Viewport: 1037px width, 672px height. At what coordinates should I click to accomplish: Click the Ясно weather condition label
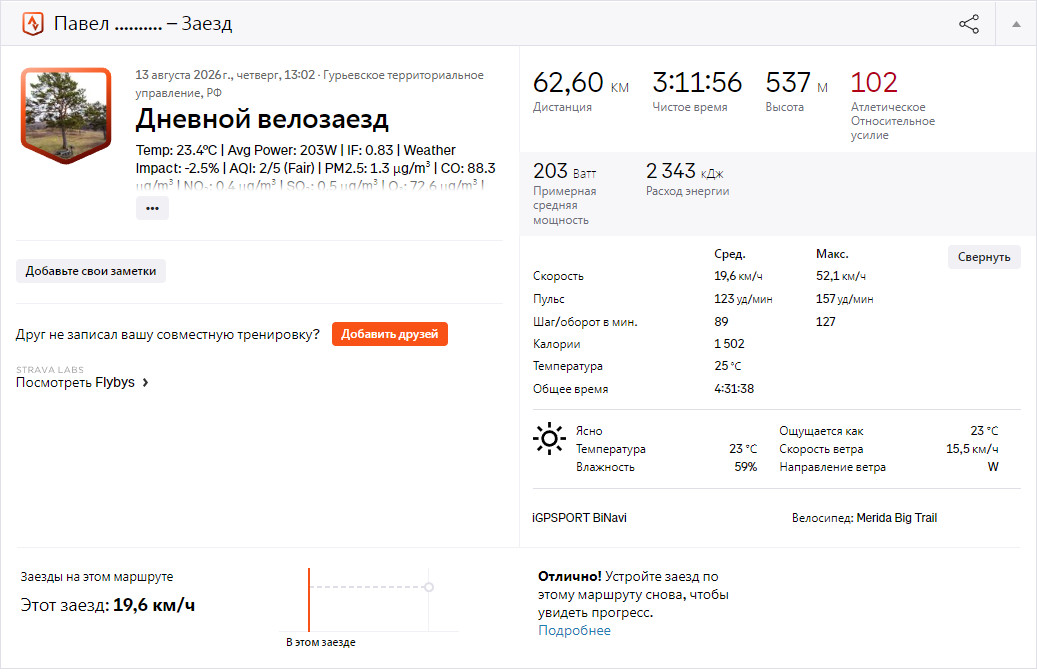589,431
